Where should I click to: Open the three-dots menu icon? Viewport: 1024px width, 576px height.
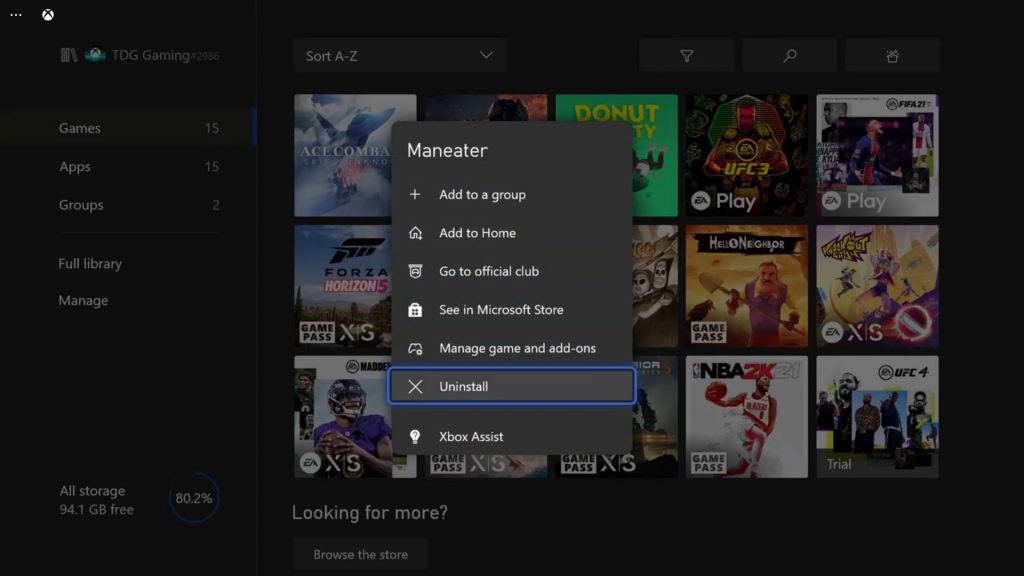16,15
